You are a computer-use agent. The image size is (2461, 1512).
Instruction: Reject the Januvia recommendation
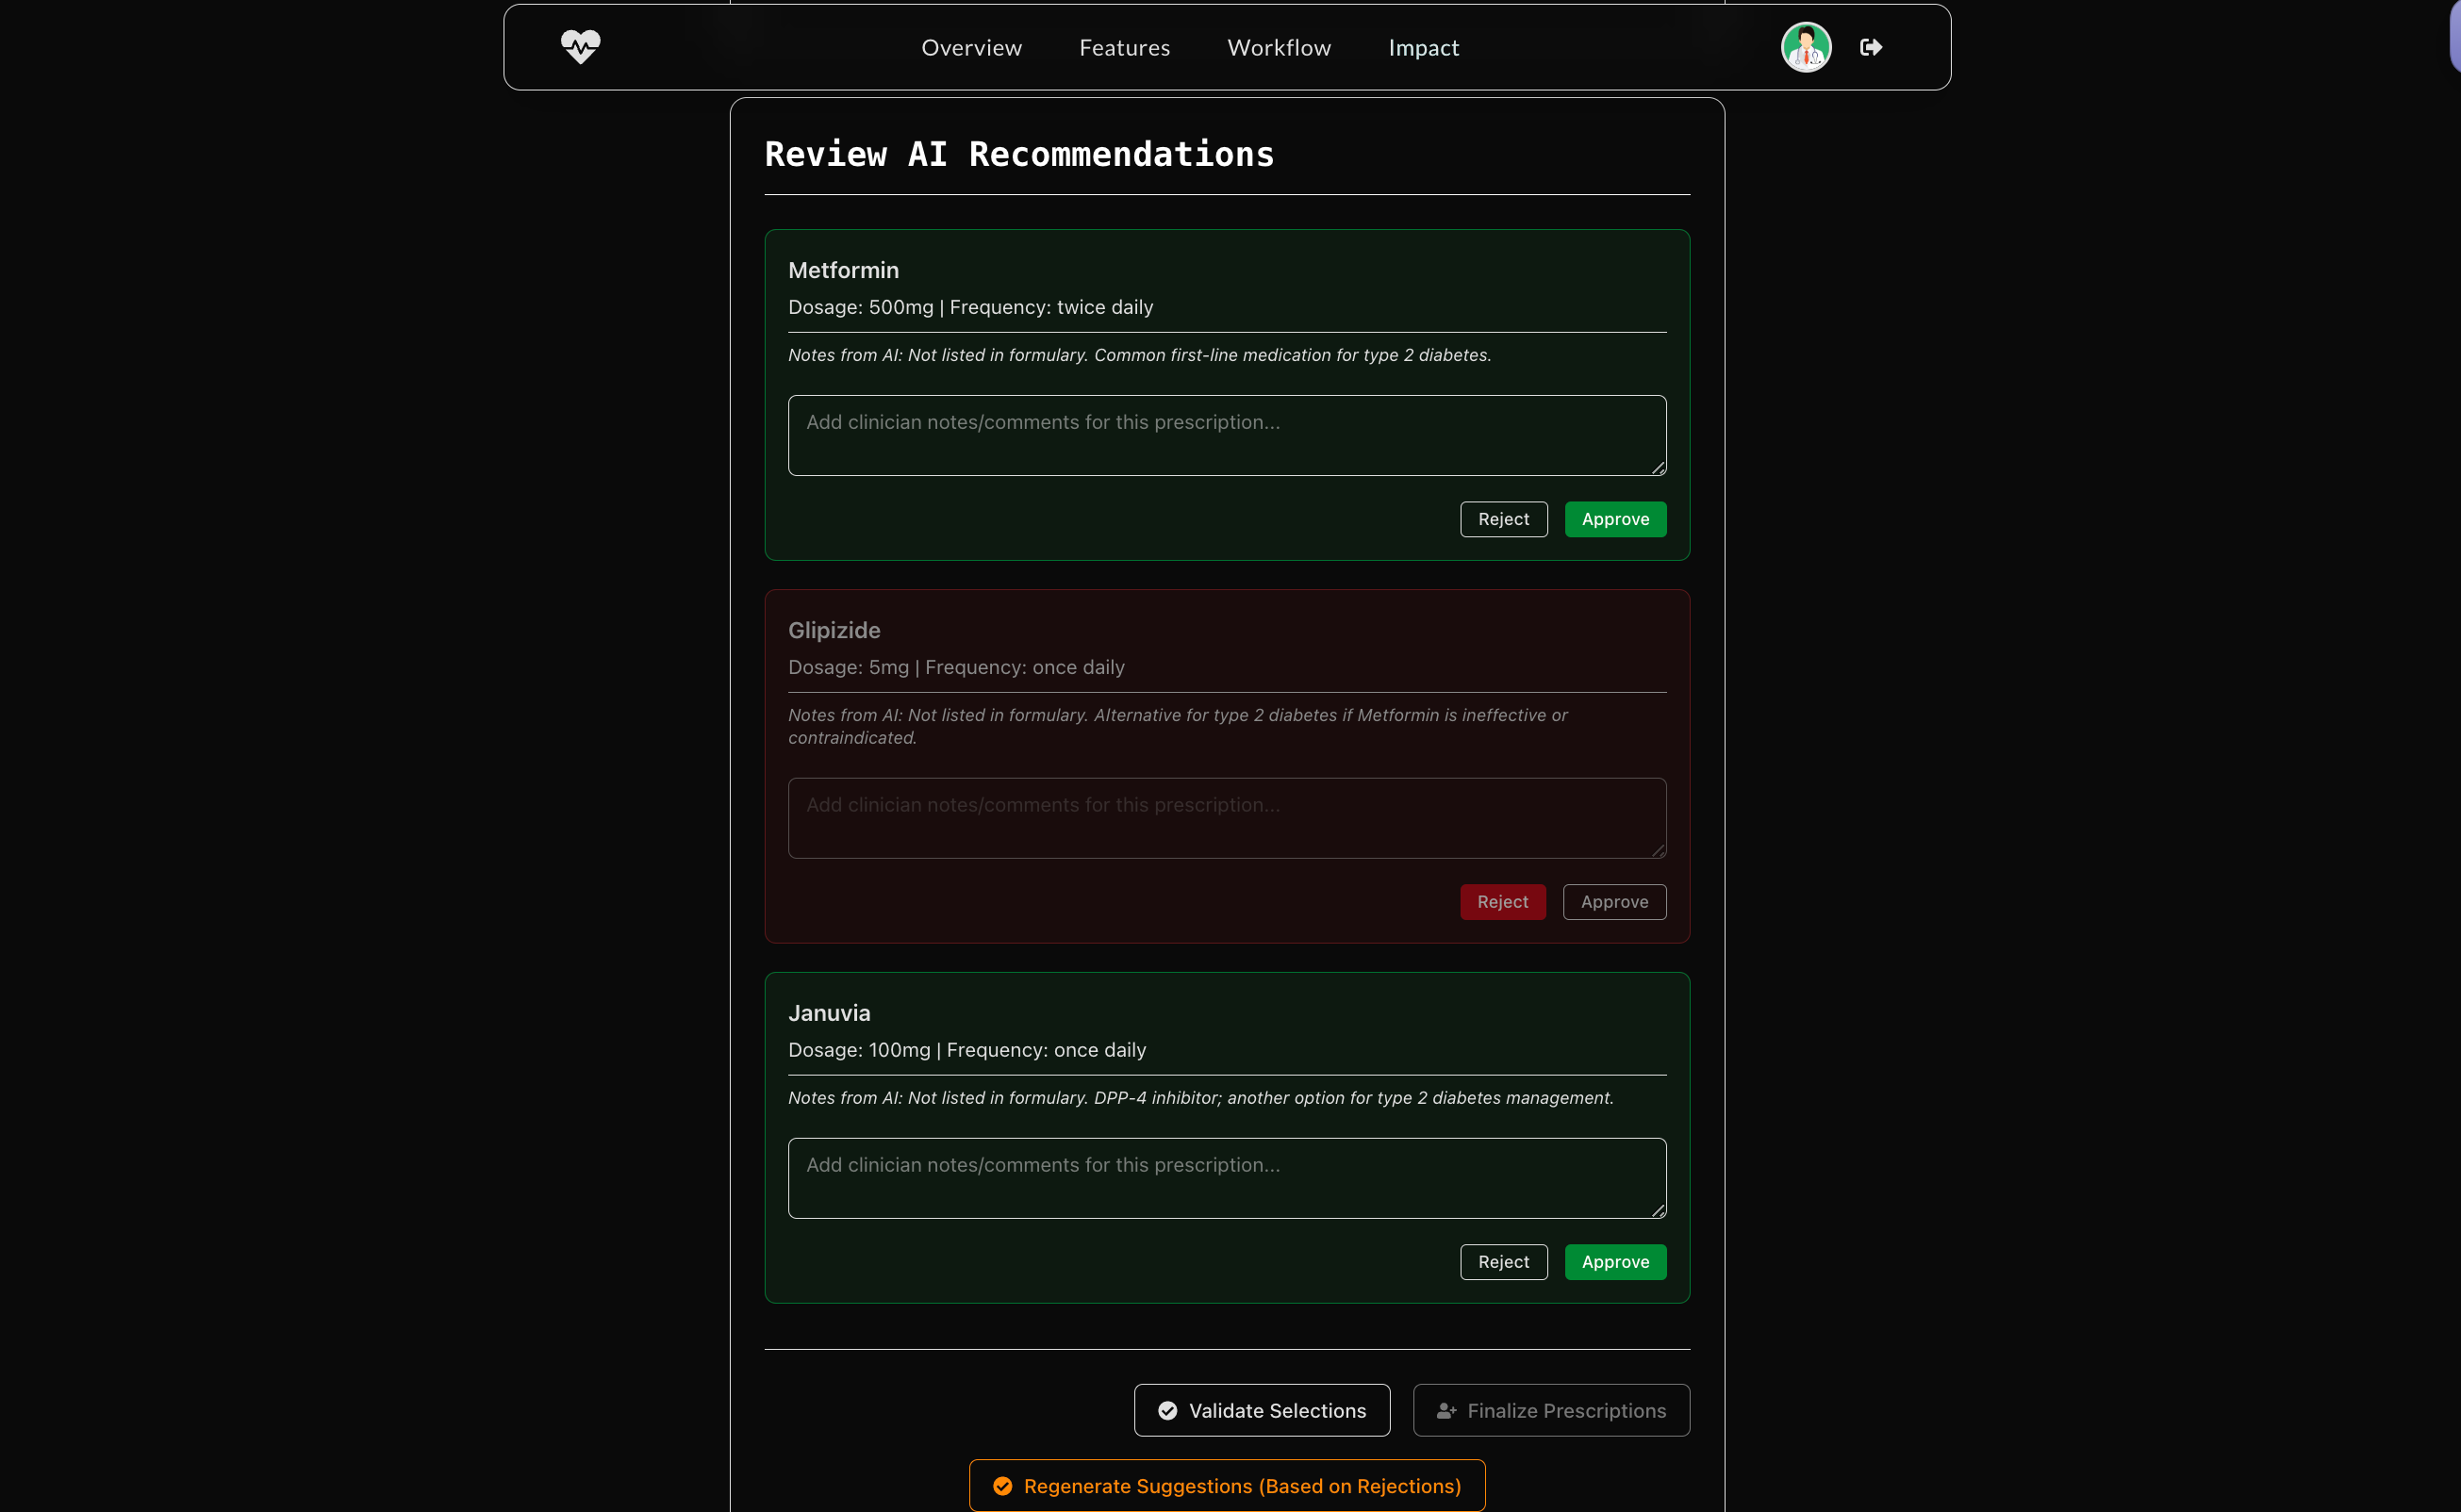tap(1503, 1262)
